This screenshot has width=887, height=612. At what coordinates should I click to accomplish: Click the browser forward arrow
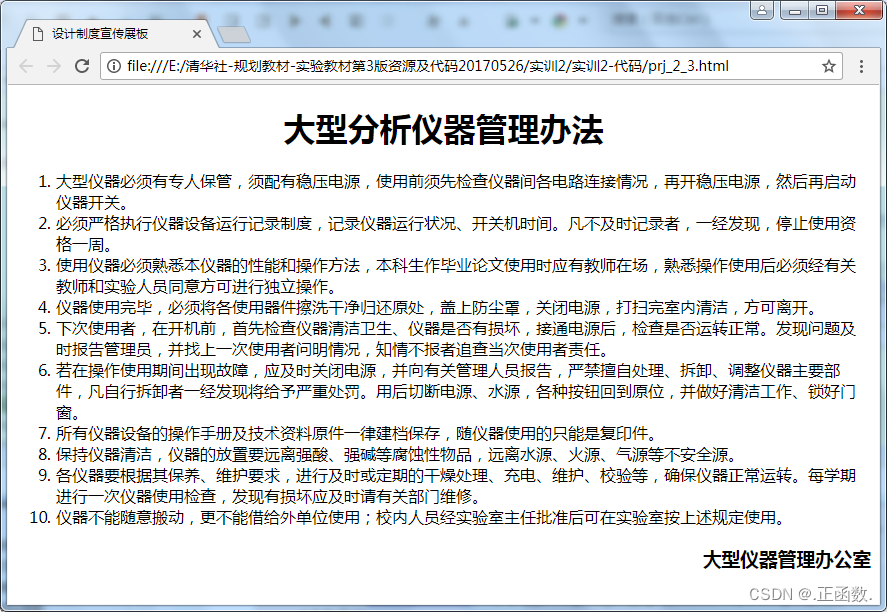pos(54,66)
